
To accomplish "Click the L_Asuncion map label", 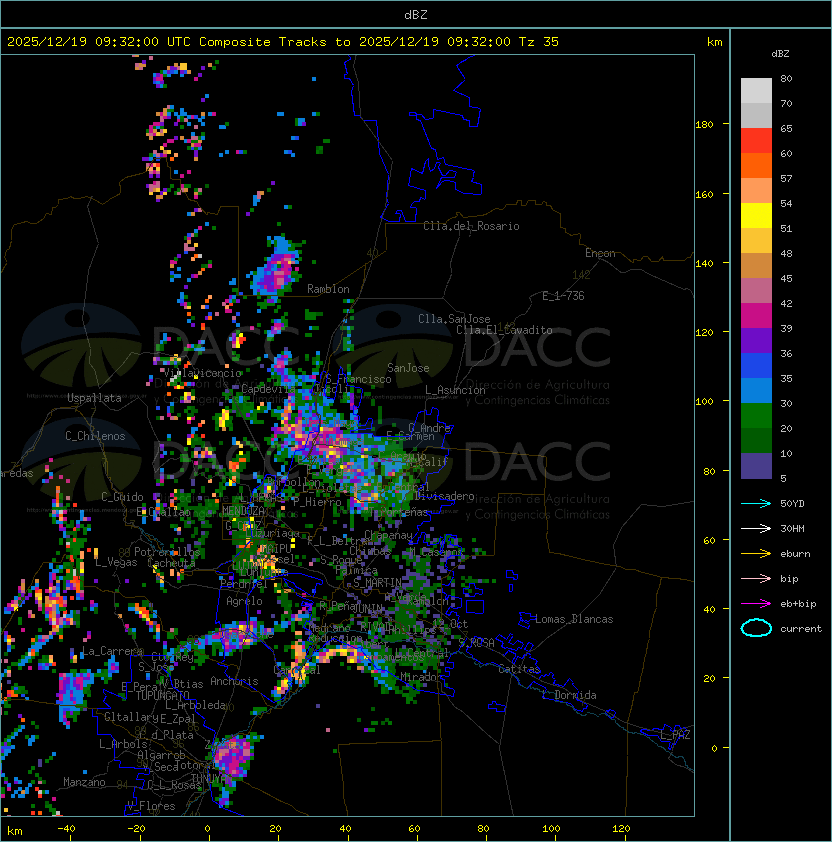I will tap(455, 390).
